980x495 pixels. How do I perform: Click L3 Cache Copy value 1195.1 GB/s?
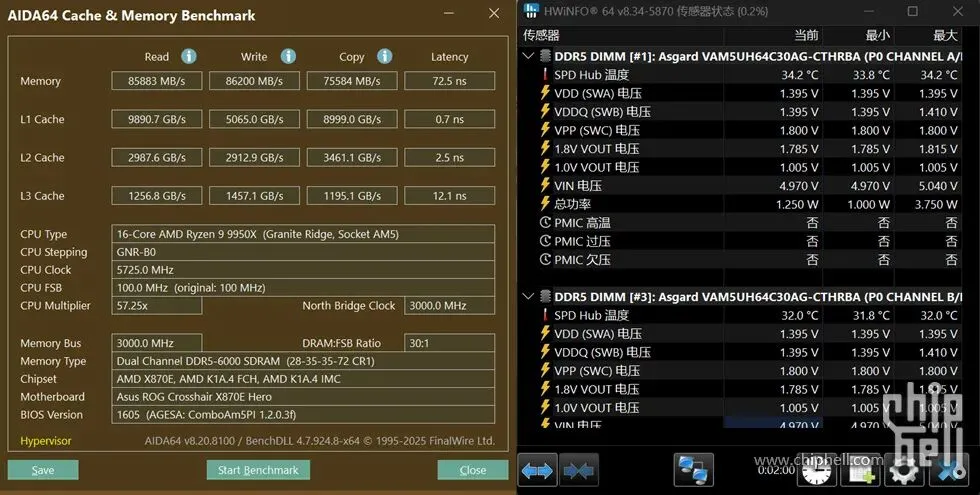coord(352,196)
